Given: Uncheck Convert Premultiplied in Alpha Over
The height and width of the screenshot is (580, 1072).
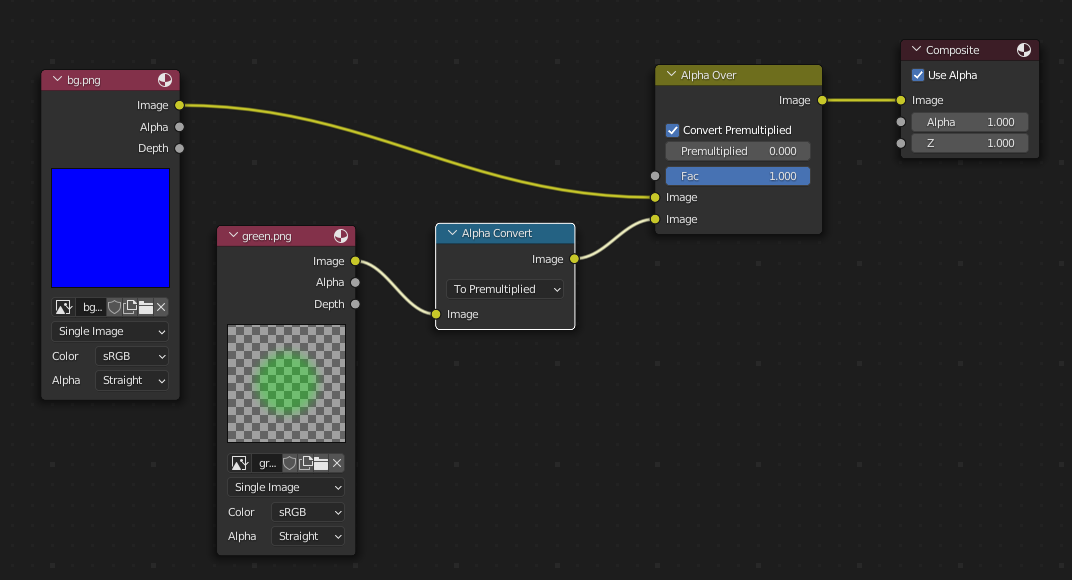Looking at the screenshot, I should click(672, 130).
